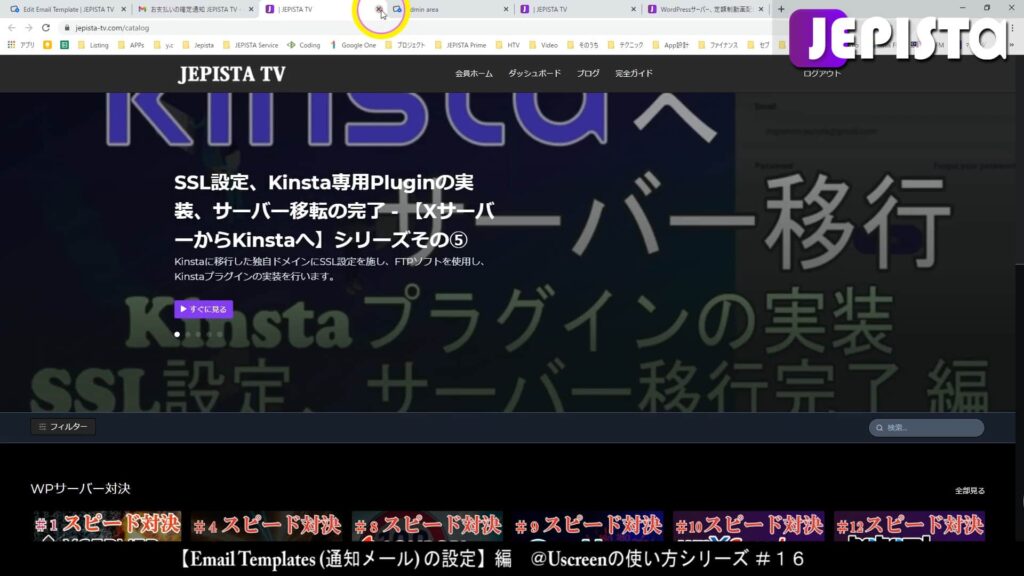The height and width of the screenshot is (576, 1024).
Task: Expand the Listing bookmark folder
Action: click(93, 45)
